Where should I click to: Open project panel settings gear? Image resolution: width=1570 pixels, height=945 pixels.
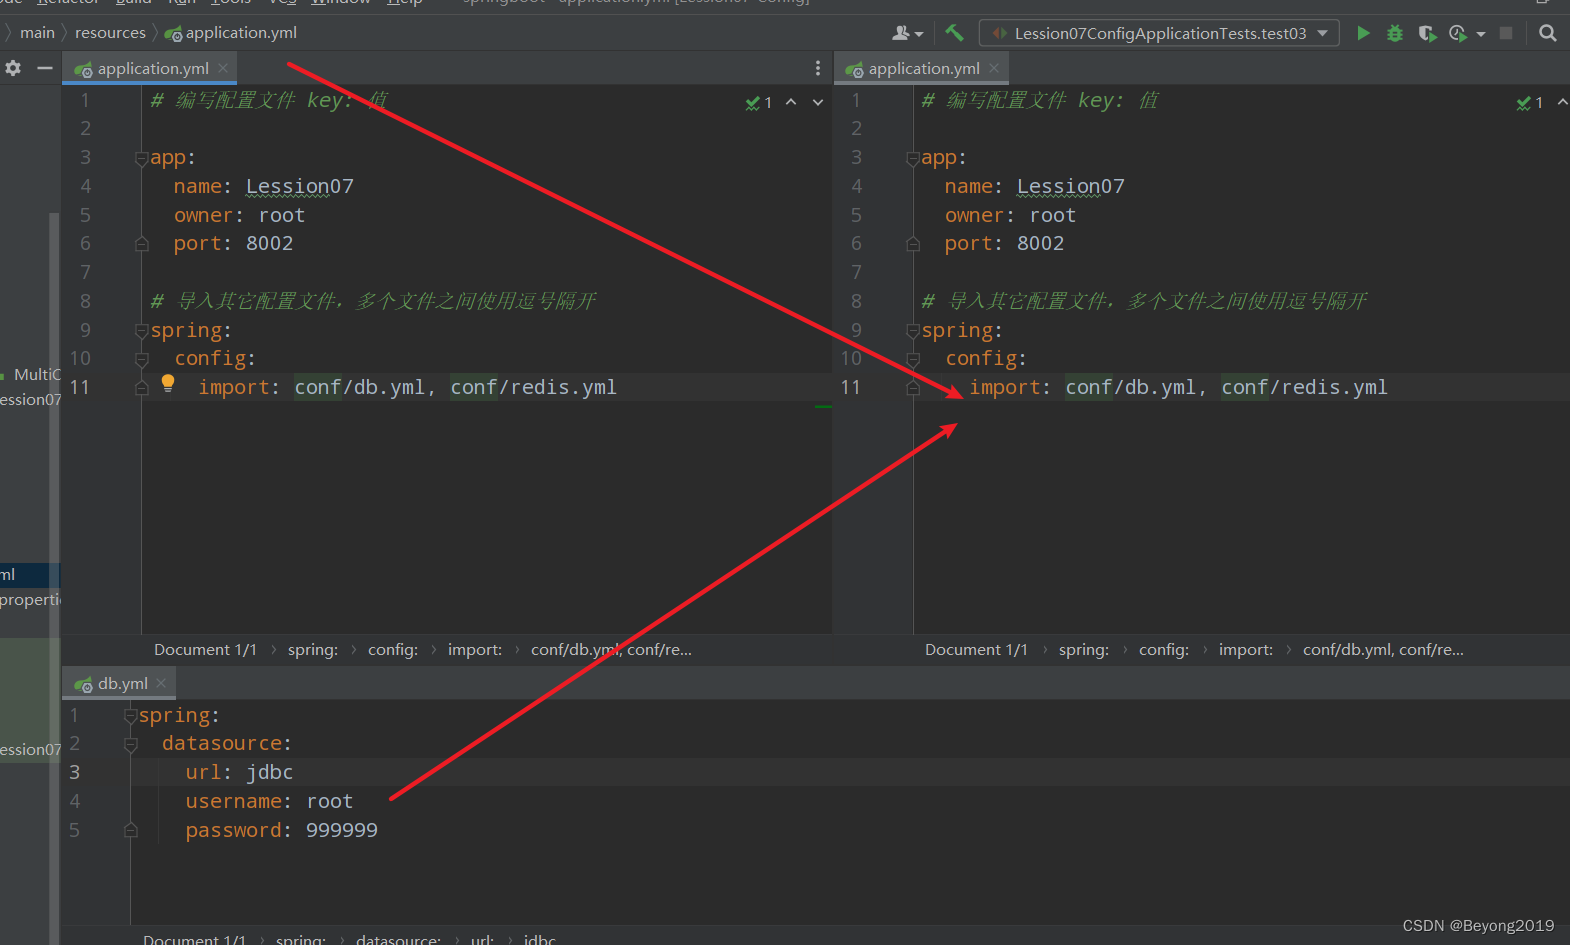13,68
